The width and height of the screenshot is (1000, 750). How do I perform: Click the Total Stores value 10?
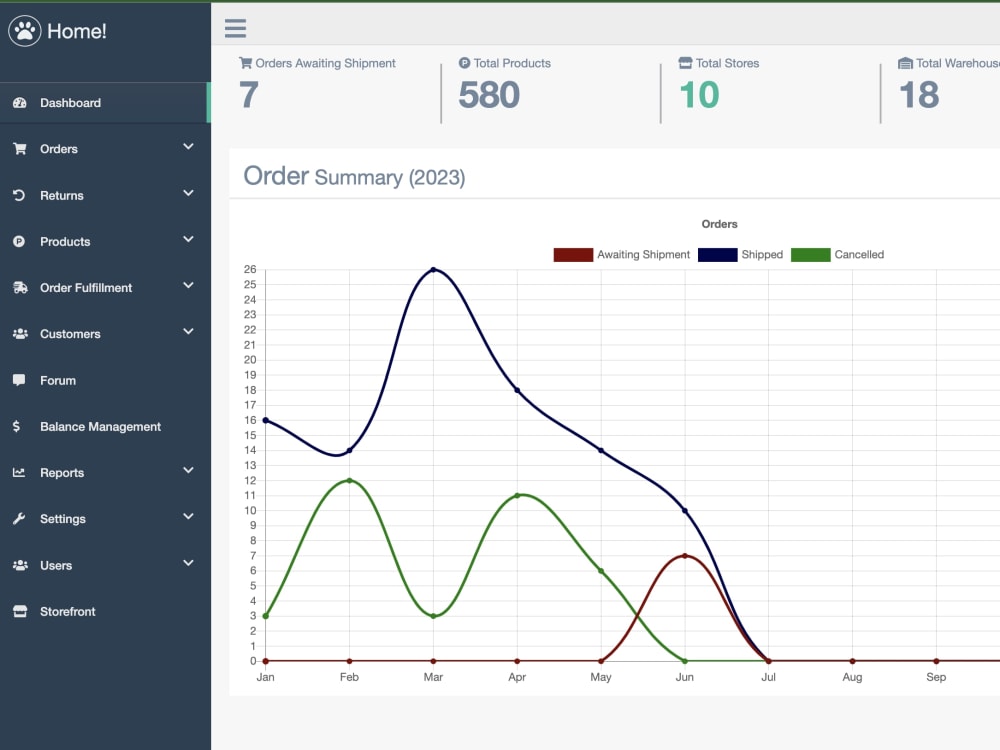click(699, 95)
